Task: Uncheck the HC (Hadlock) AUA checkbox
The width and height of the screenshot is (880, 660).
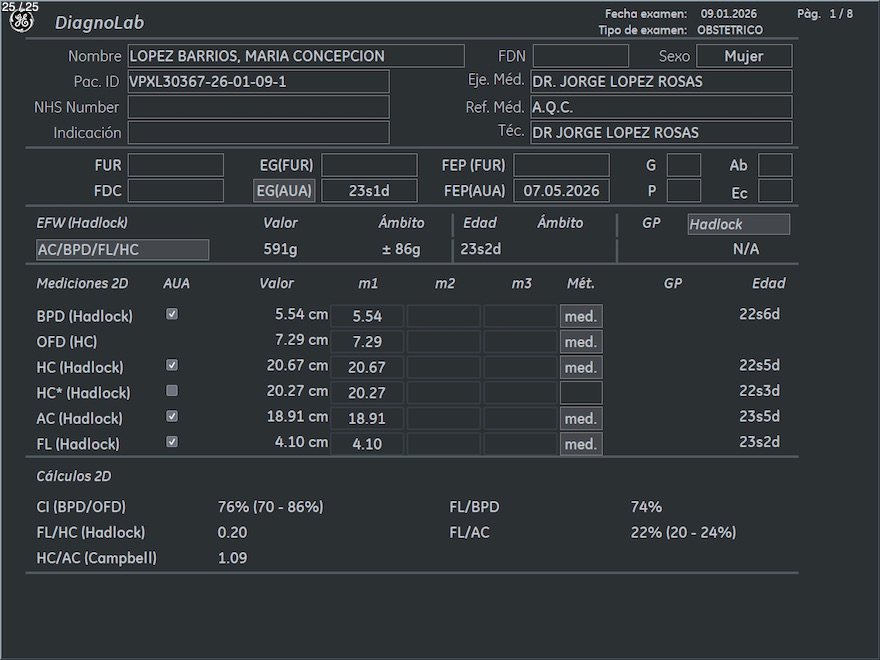Action: click(172, 366)
